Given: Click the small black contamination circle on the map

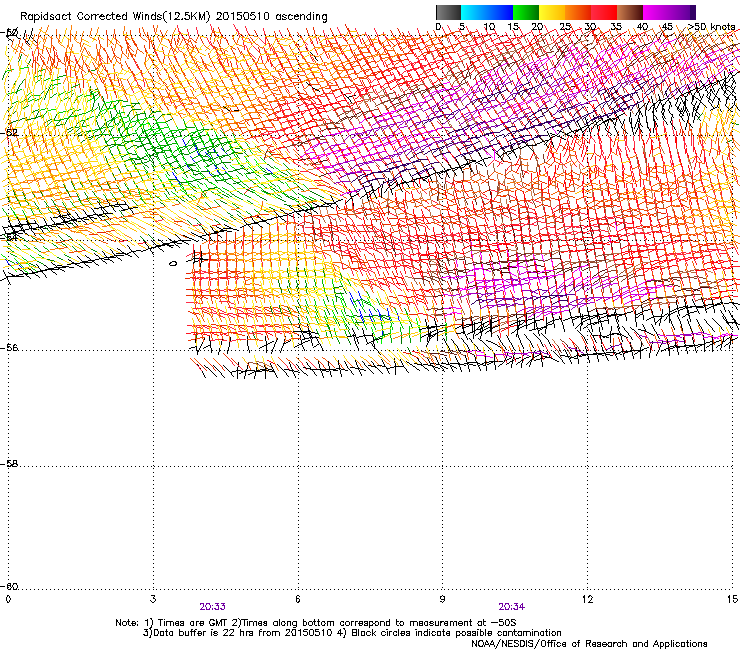Looking at the screenshot, I should click(x=173, y=263).
